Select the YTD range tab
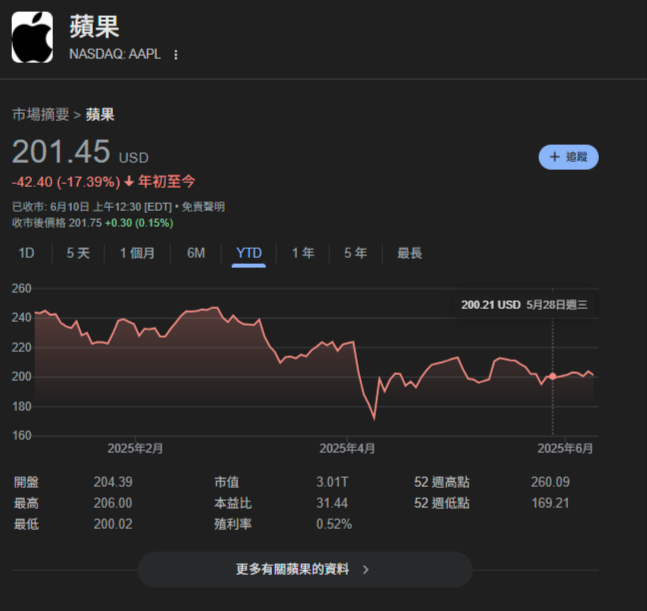Viewport: 647px width, 611px height. click(x=249, y=253)
